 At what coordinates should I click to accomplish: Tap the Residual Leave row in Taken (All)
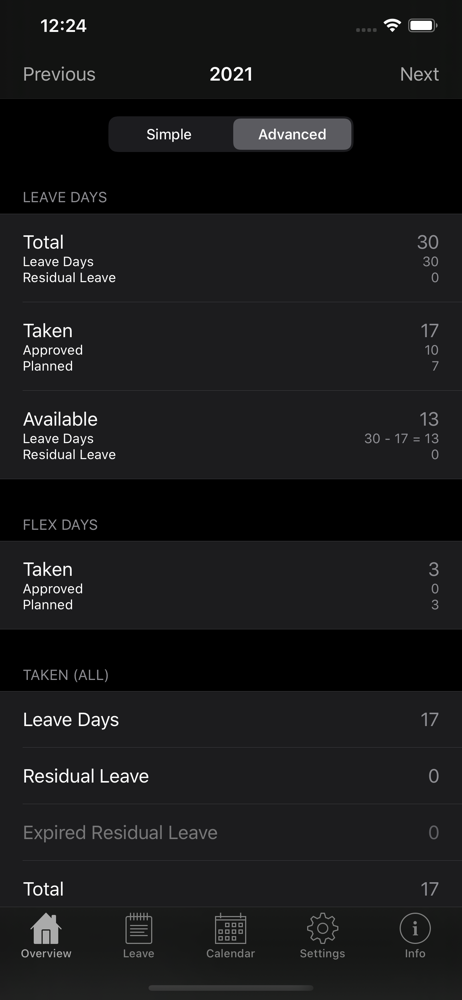coord(231,776)
